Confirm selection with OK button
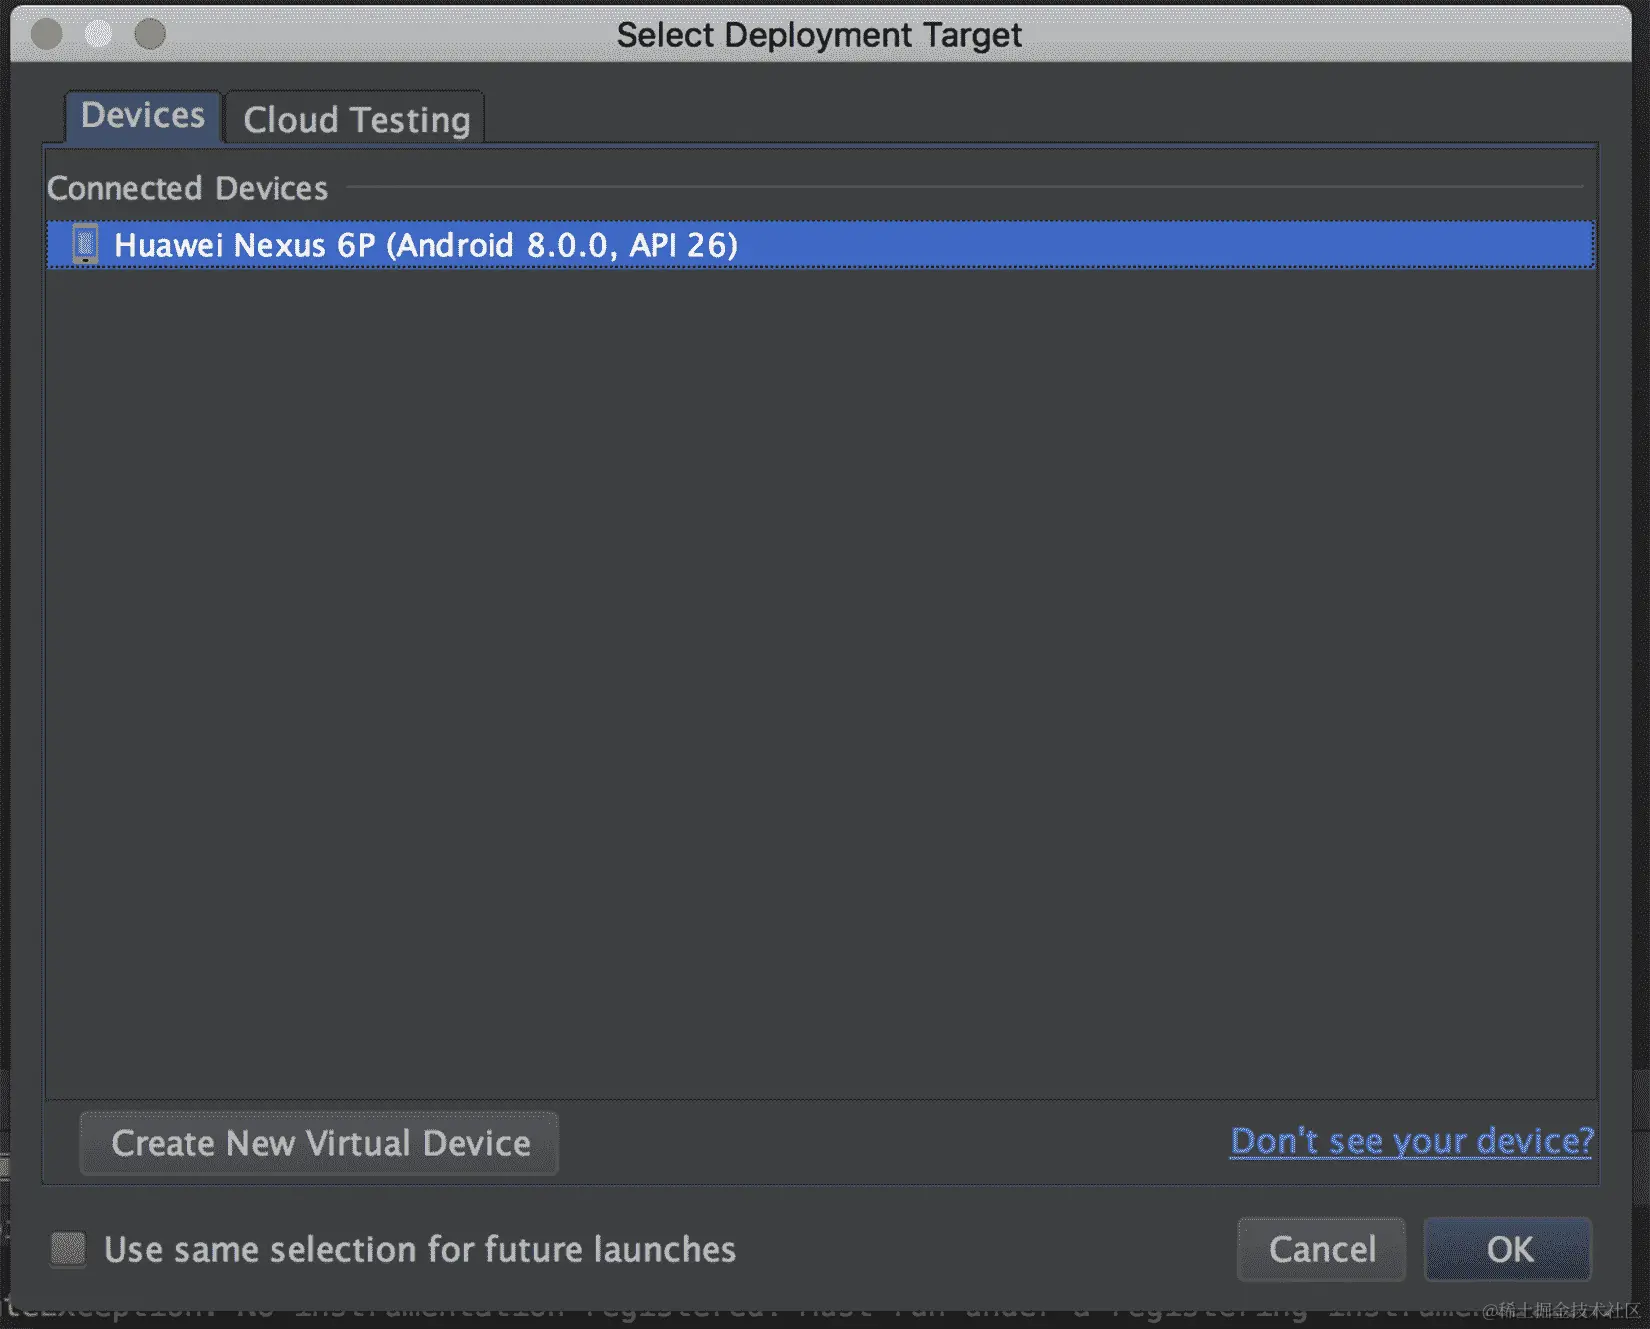Screen dimensions: 1650x1329 pos(1508,1249)
